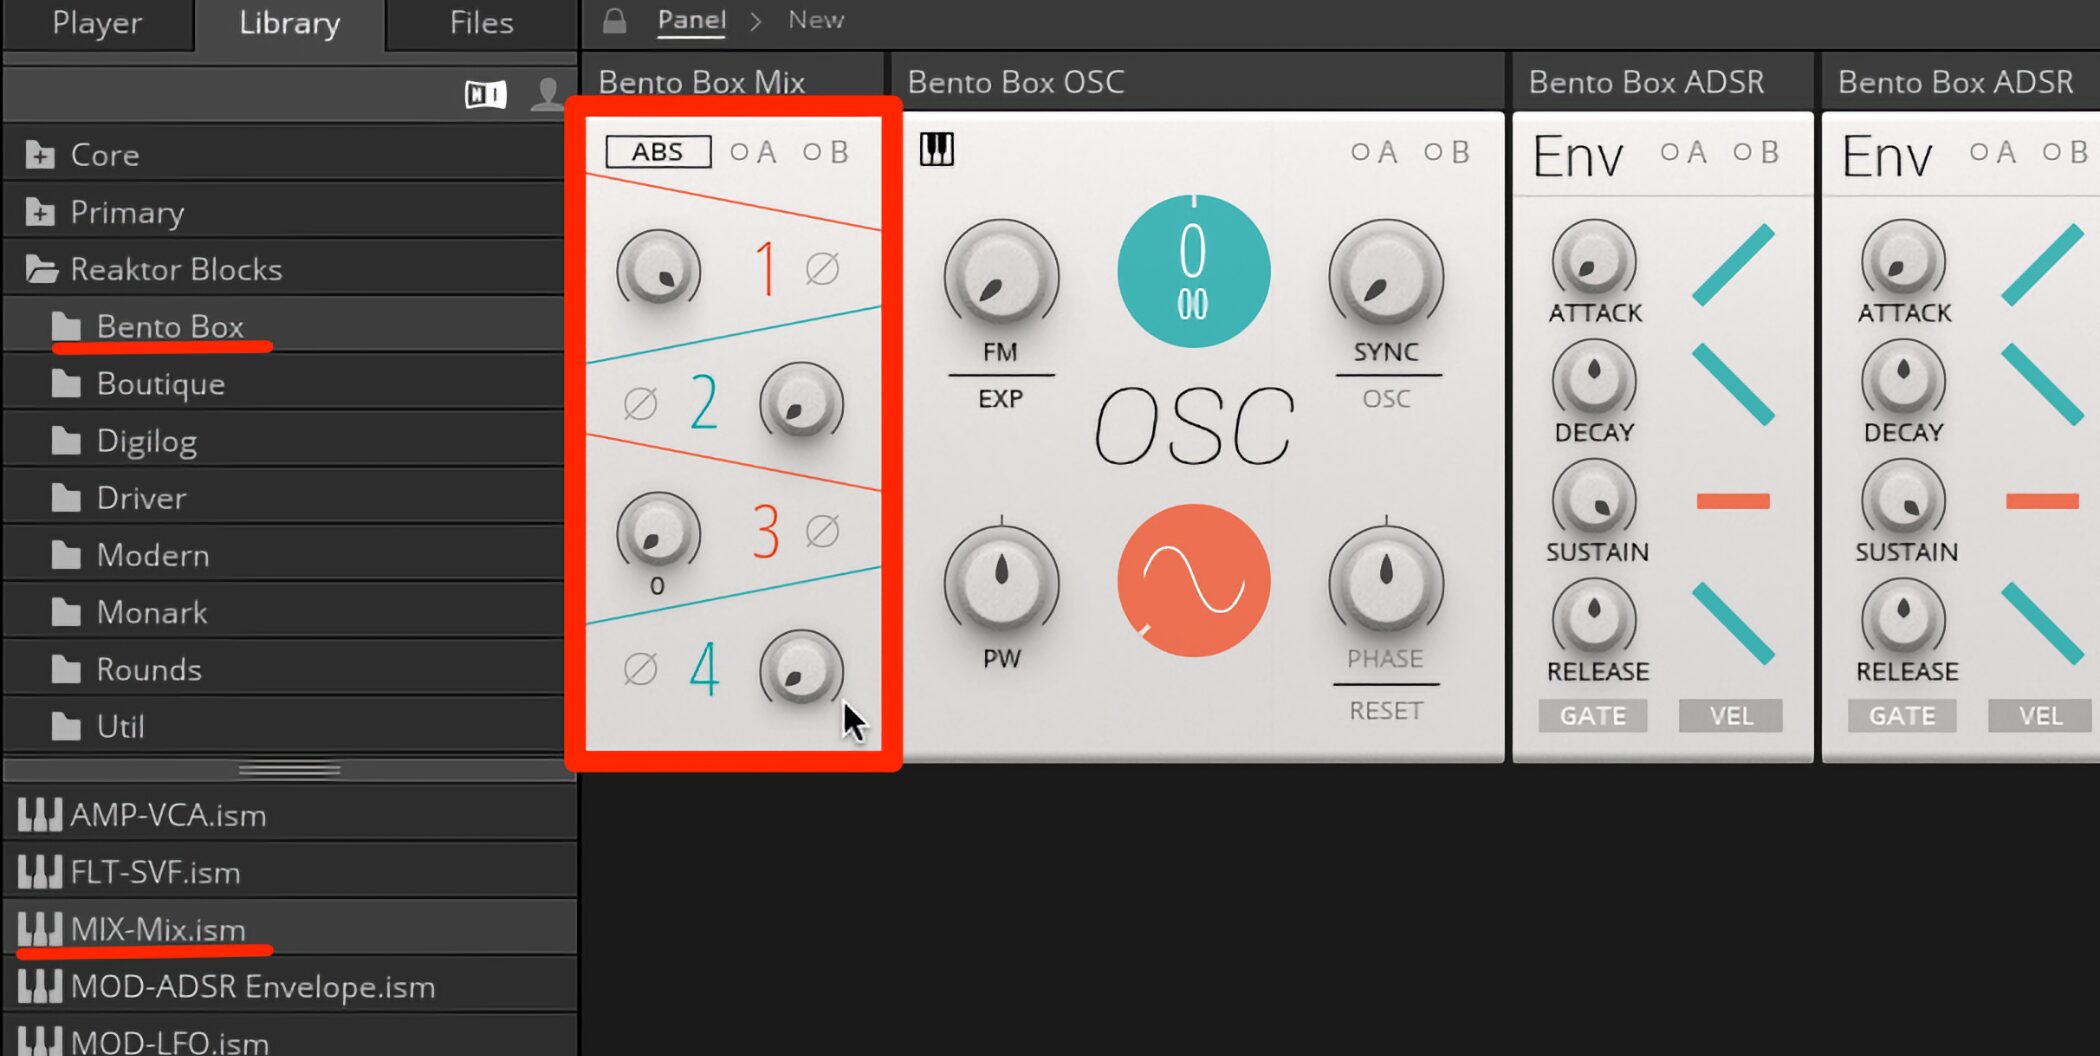The image size is (2100, 1056).
Task: Toggle the phase invert icon on Mix channel 4
Action: coord(640,668)
